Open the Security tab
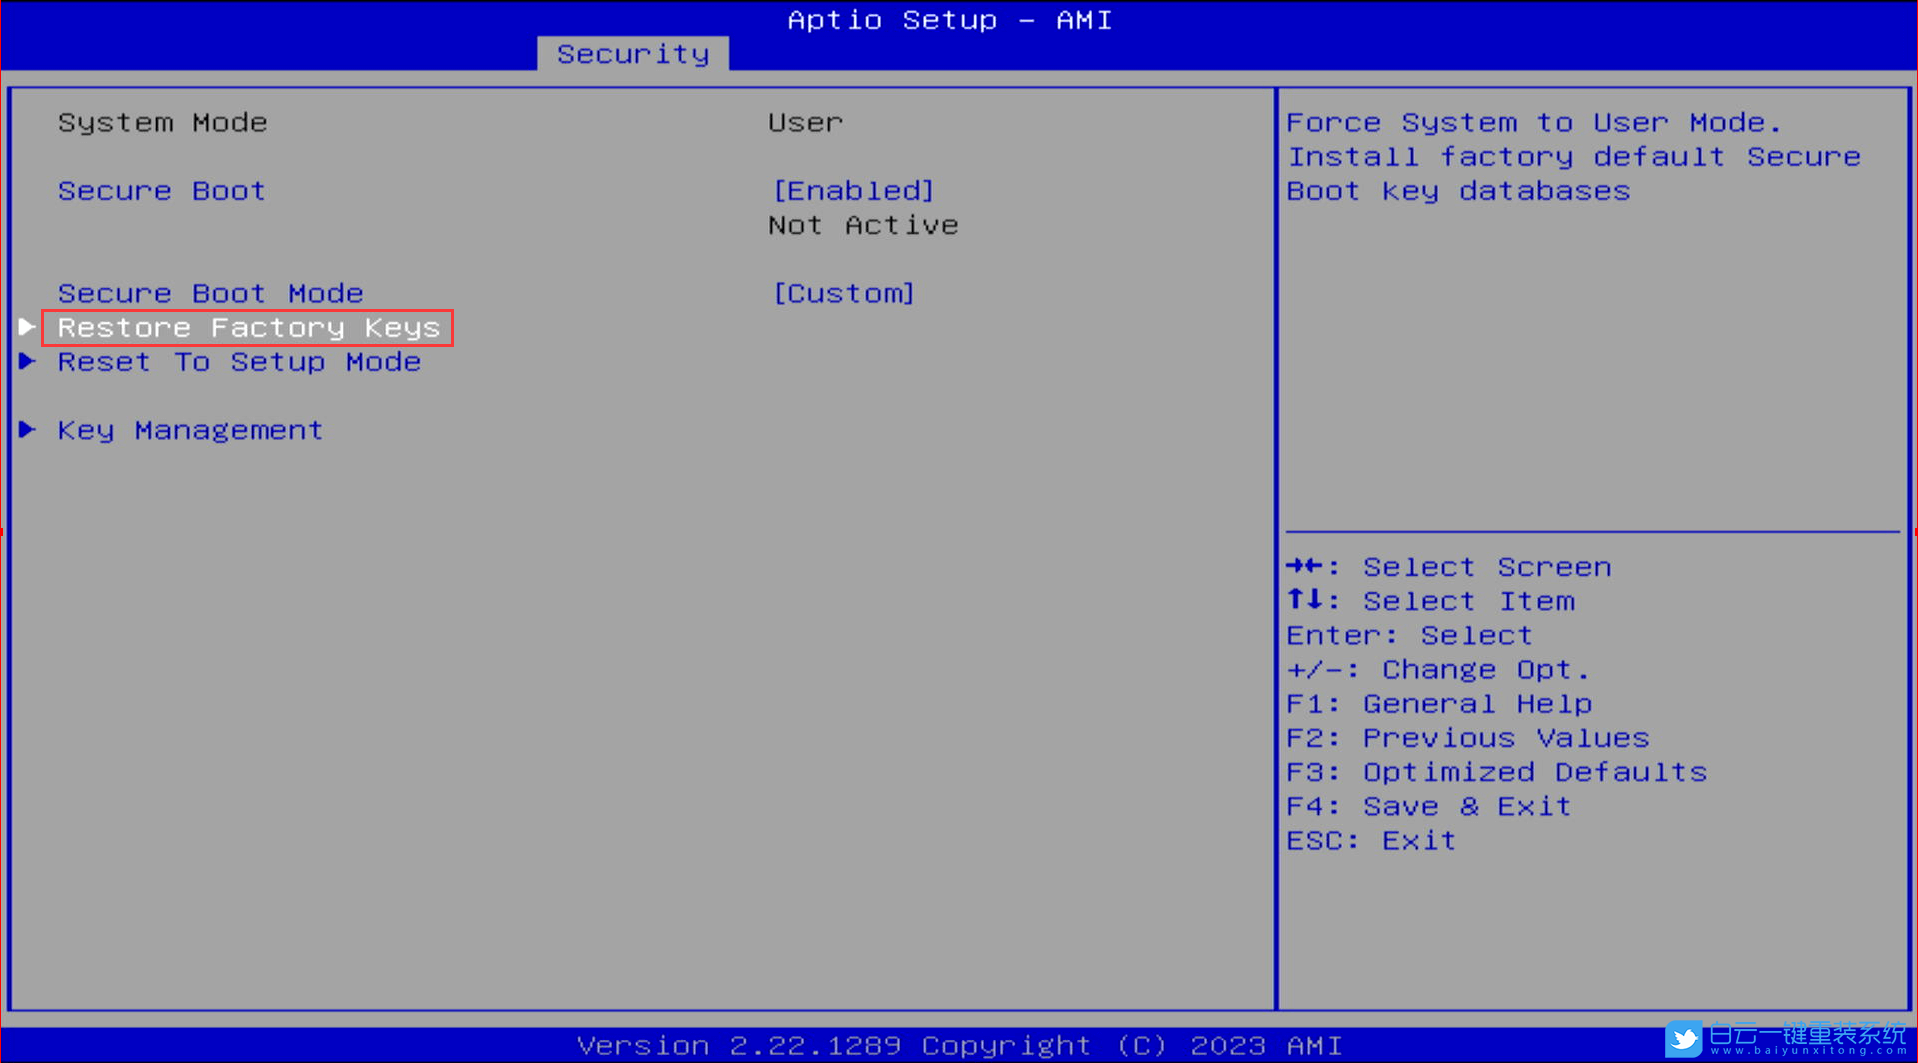Viewport: 1918px width, 1063px height. pyautogui.click(x=632, y=54)
